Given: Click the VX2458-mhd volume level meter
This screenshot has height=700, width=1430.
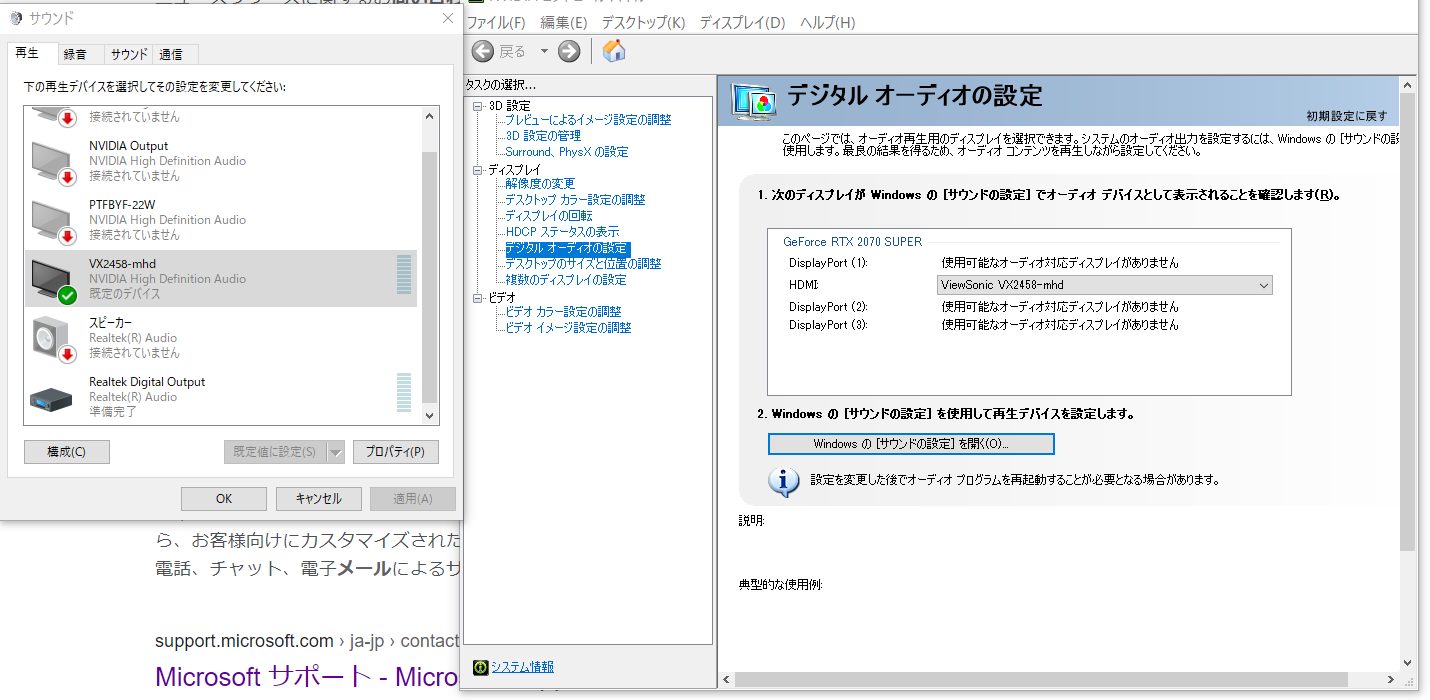Looking at the screenshot, I should click(x=404, y=274).
